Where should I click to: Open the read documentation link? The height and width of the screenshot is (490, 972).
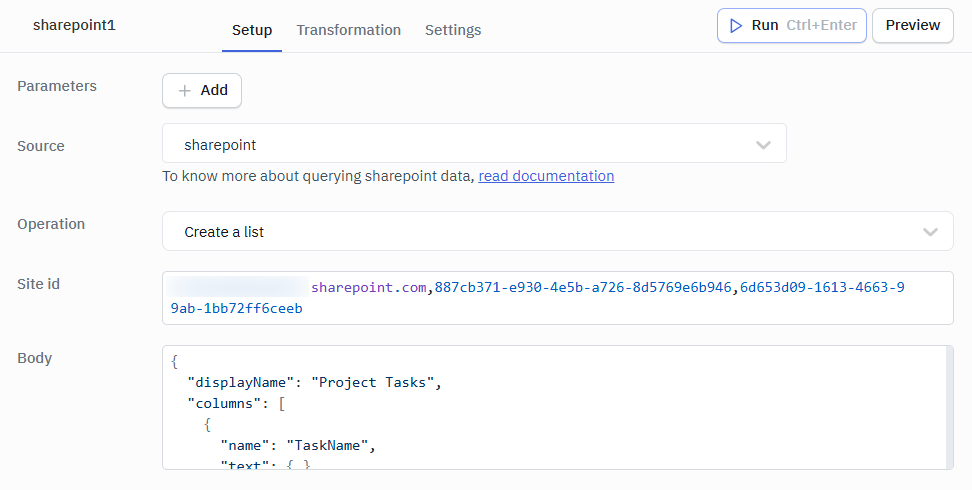click(x=546, y=176)
